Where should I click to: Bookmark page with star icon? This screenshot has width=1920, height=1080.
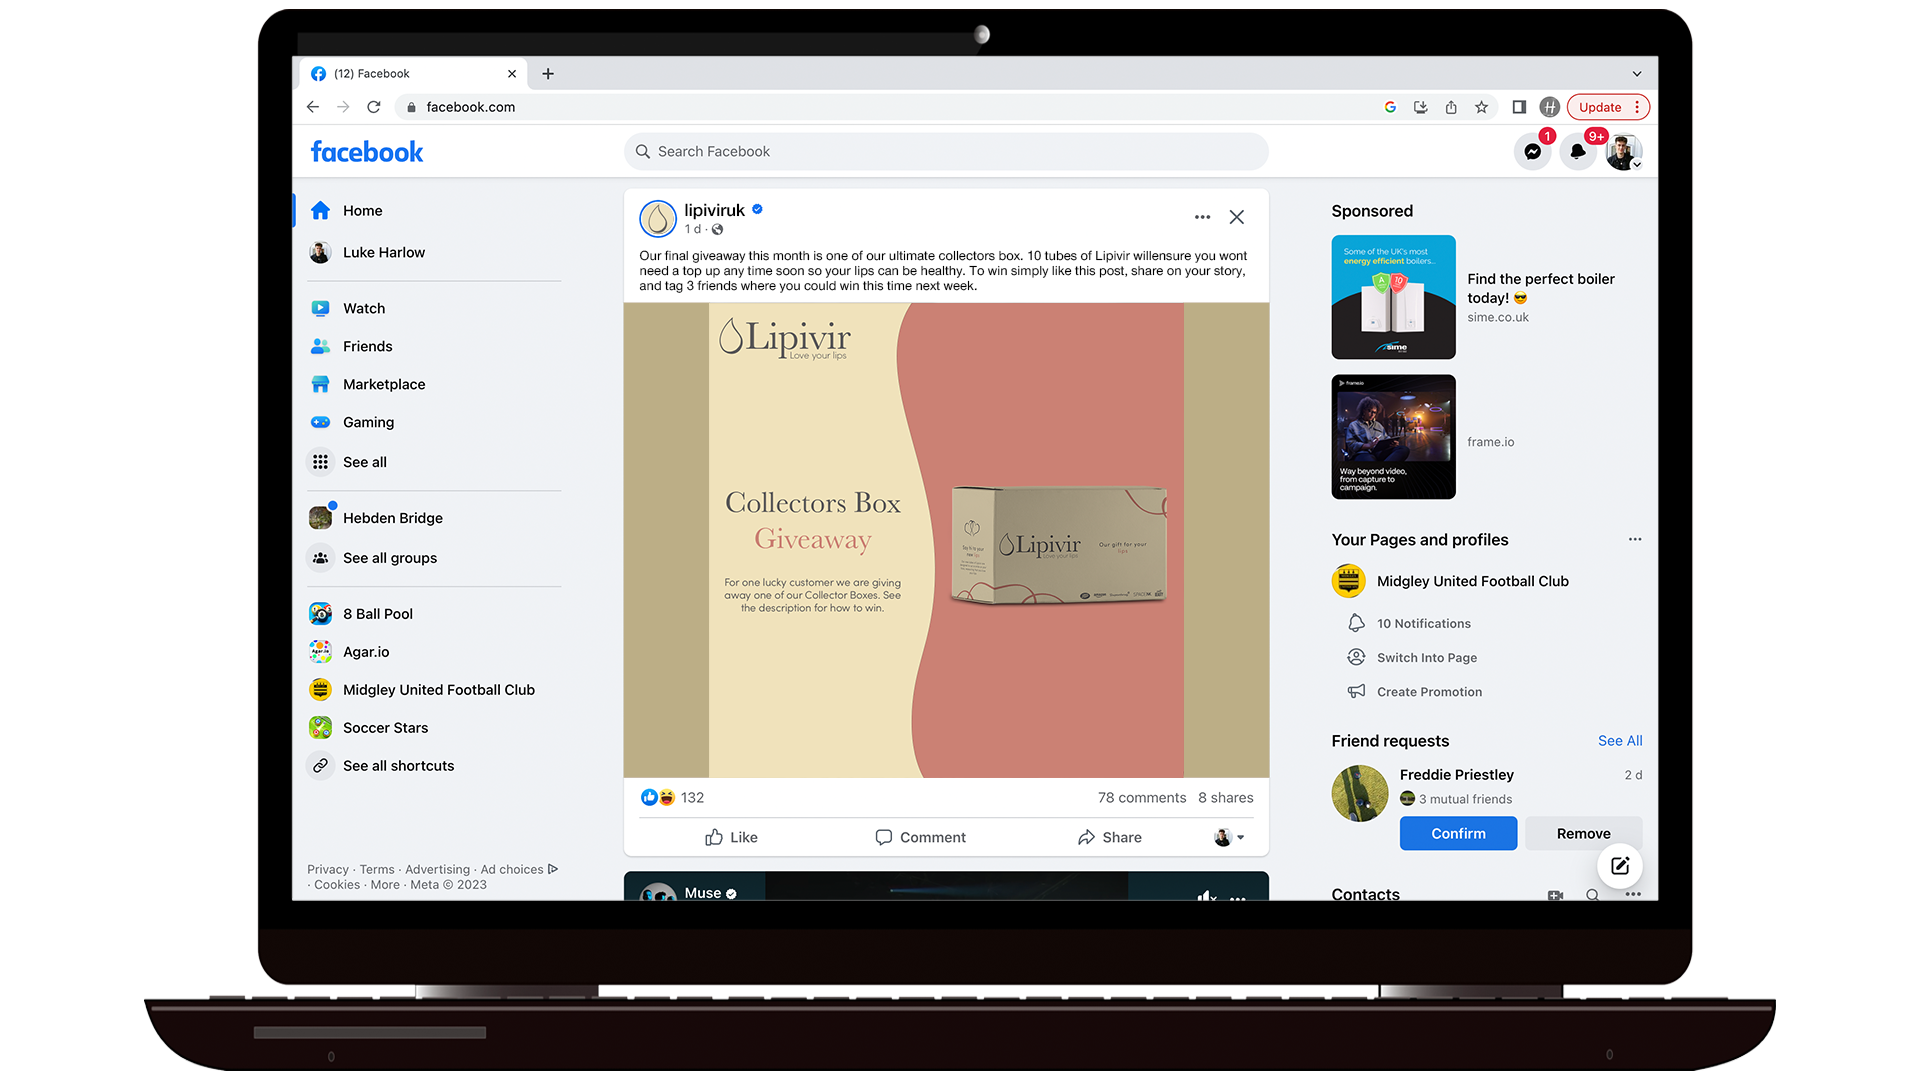[x=1481, y=107]
